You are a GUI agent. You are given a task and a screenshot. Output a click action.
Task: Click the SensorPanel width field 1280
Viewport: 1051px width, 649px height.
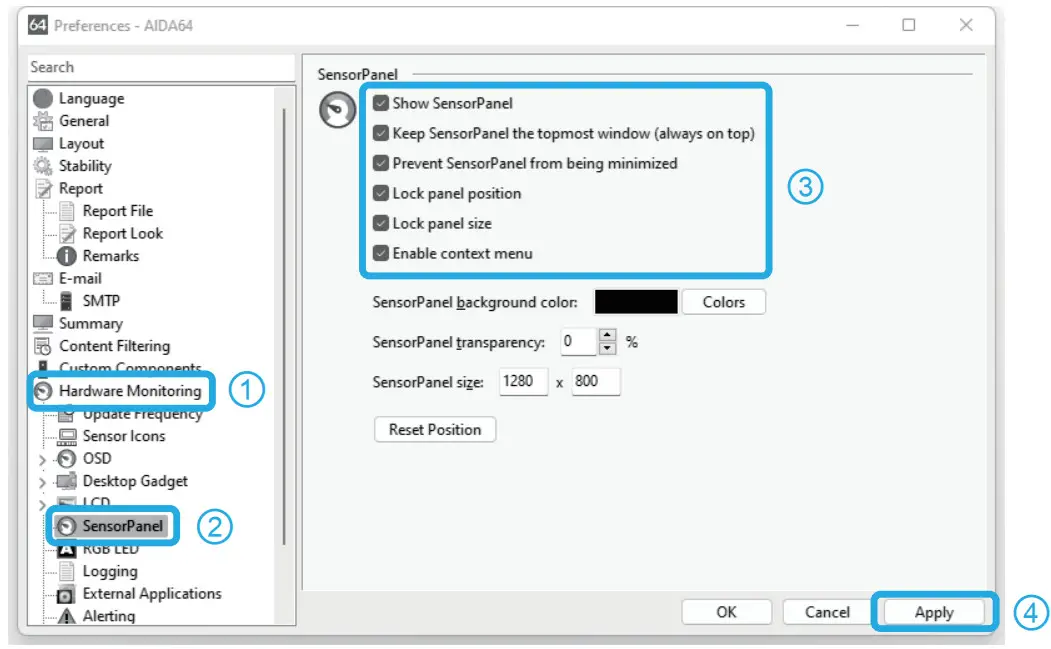pos(523,381)
